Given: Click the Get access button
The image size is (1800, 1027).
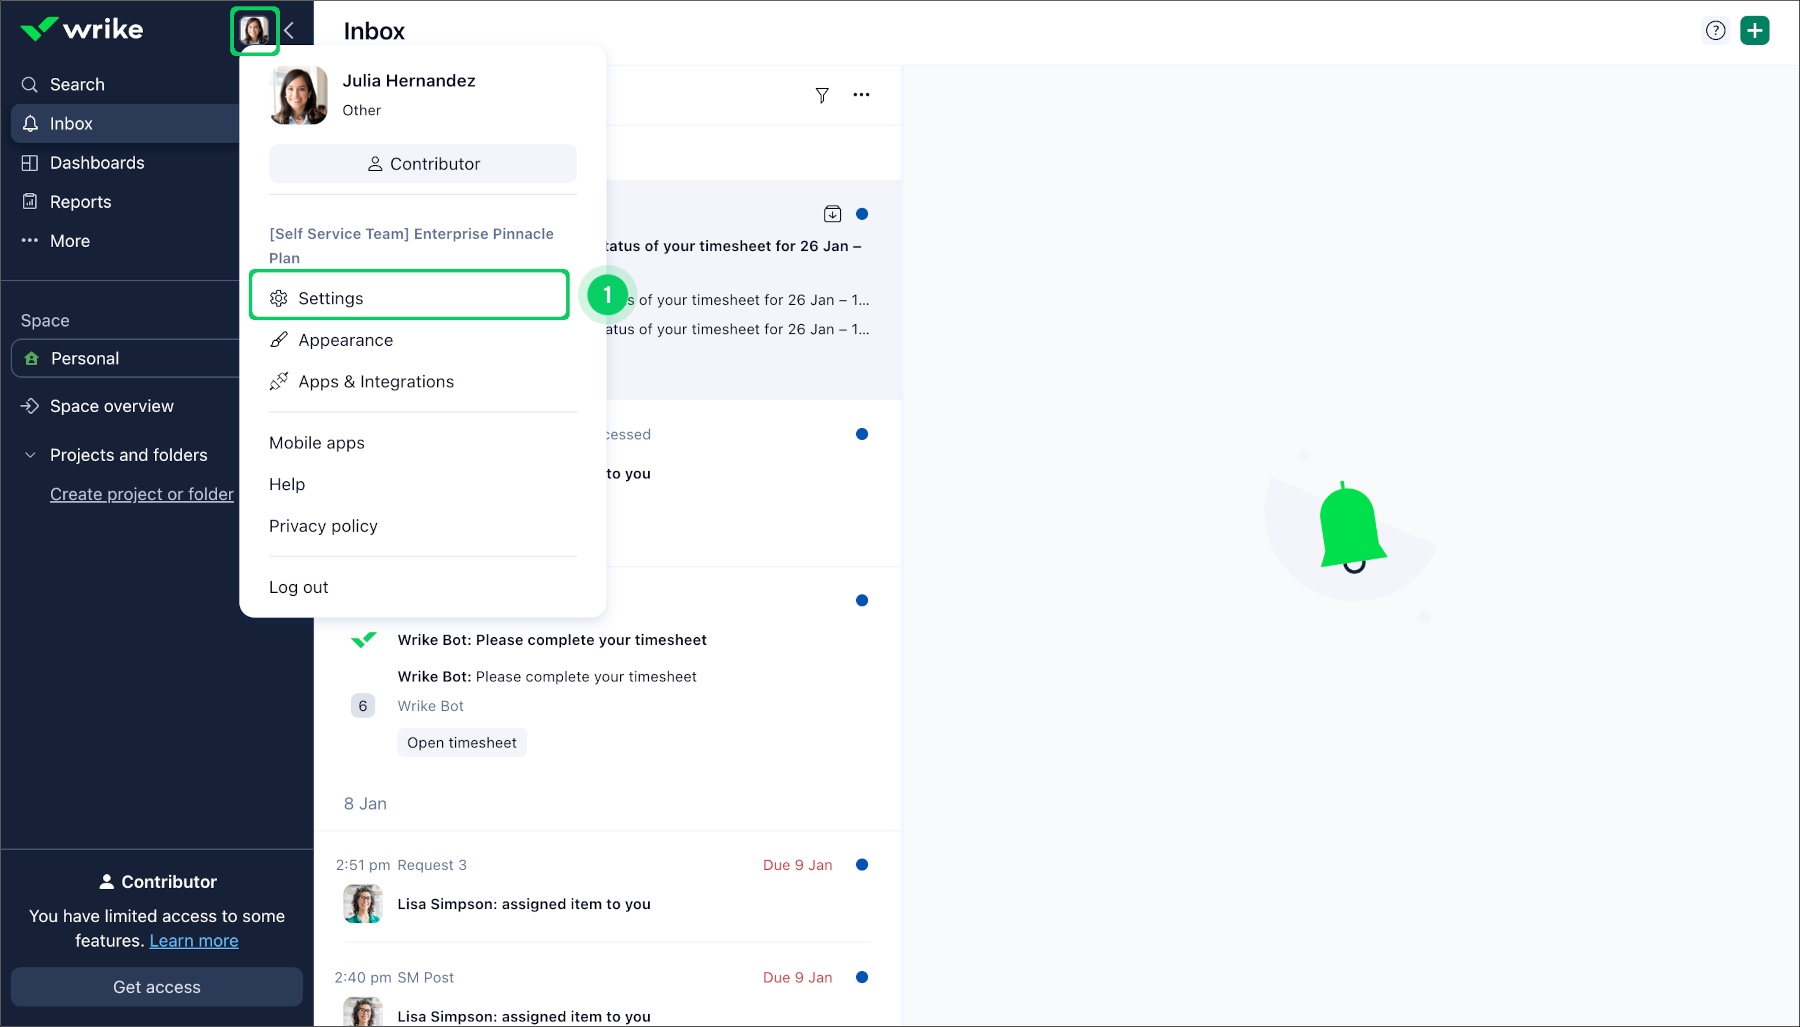Looking at the screenshot, I should pyautogui.click(x=157, y=987).
